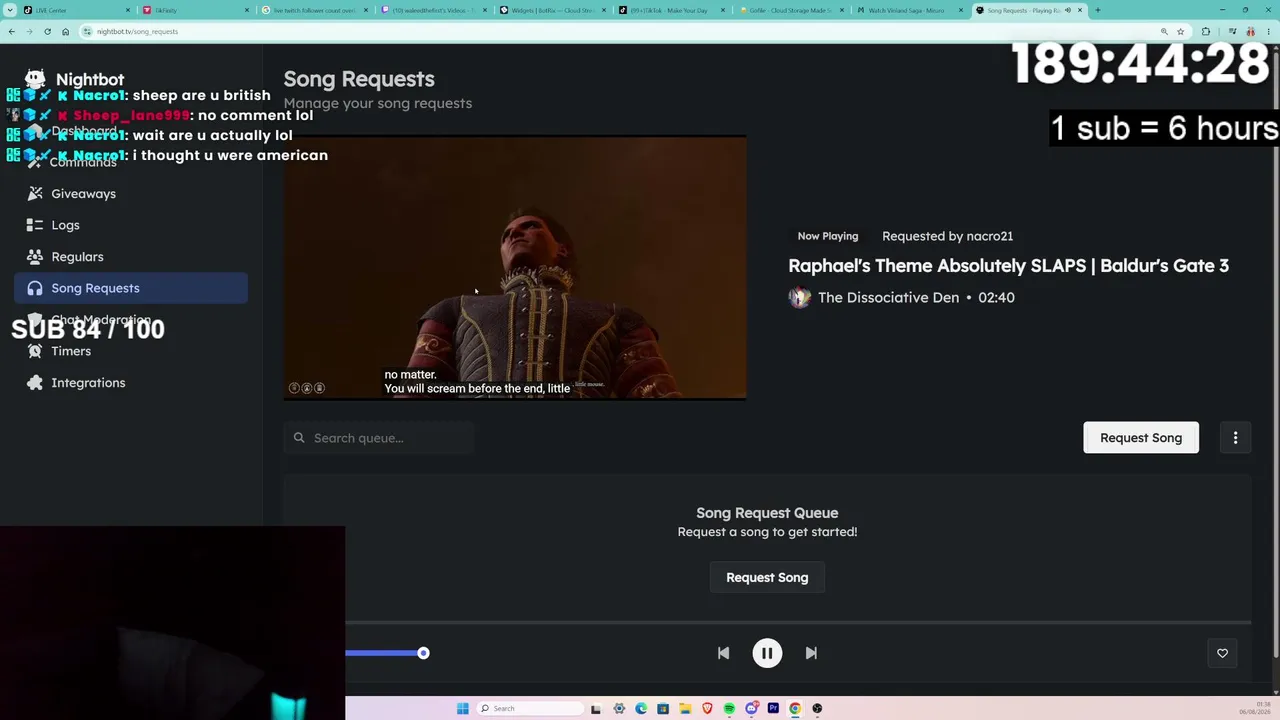Bookmark this page with star icon
The height and width of the screenshot is (720, 1280).
tap(1180, 31)
